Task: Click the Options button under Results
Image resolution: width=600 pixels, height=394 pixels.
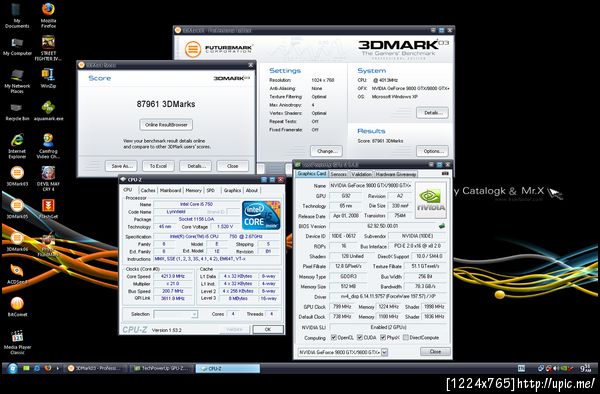Action: 432,151
